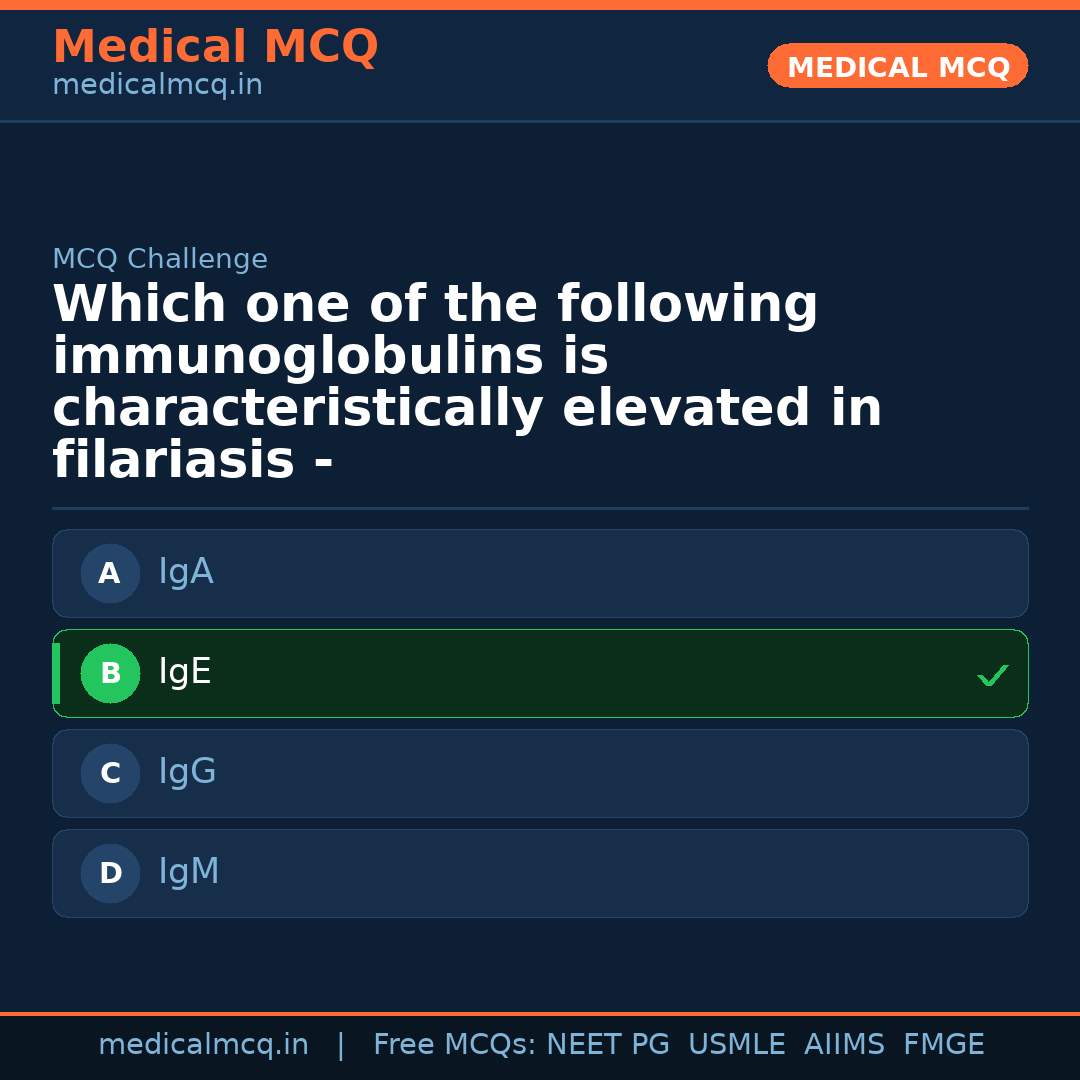
Task: Click the green checkmark icon
Action: pyautogui.click(x=992, y=676)
